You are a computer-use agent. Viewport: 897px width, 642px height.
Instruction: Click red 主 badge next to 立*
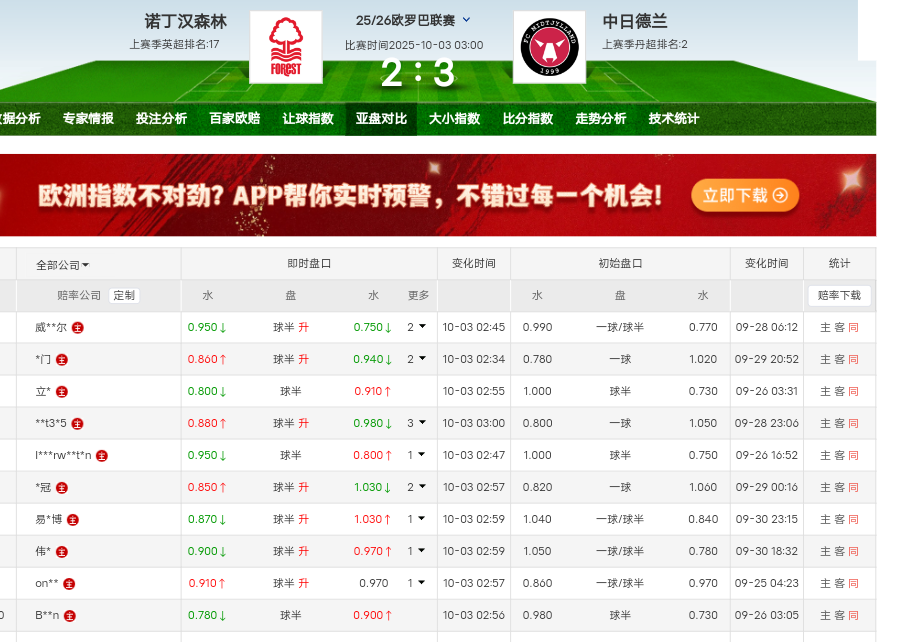point(62,391)
